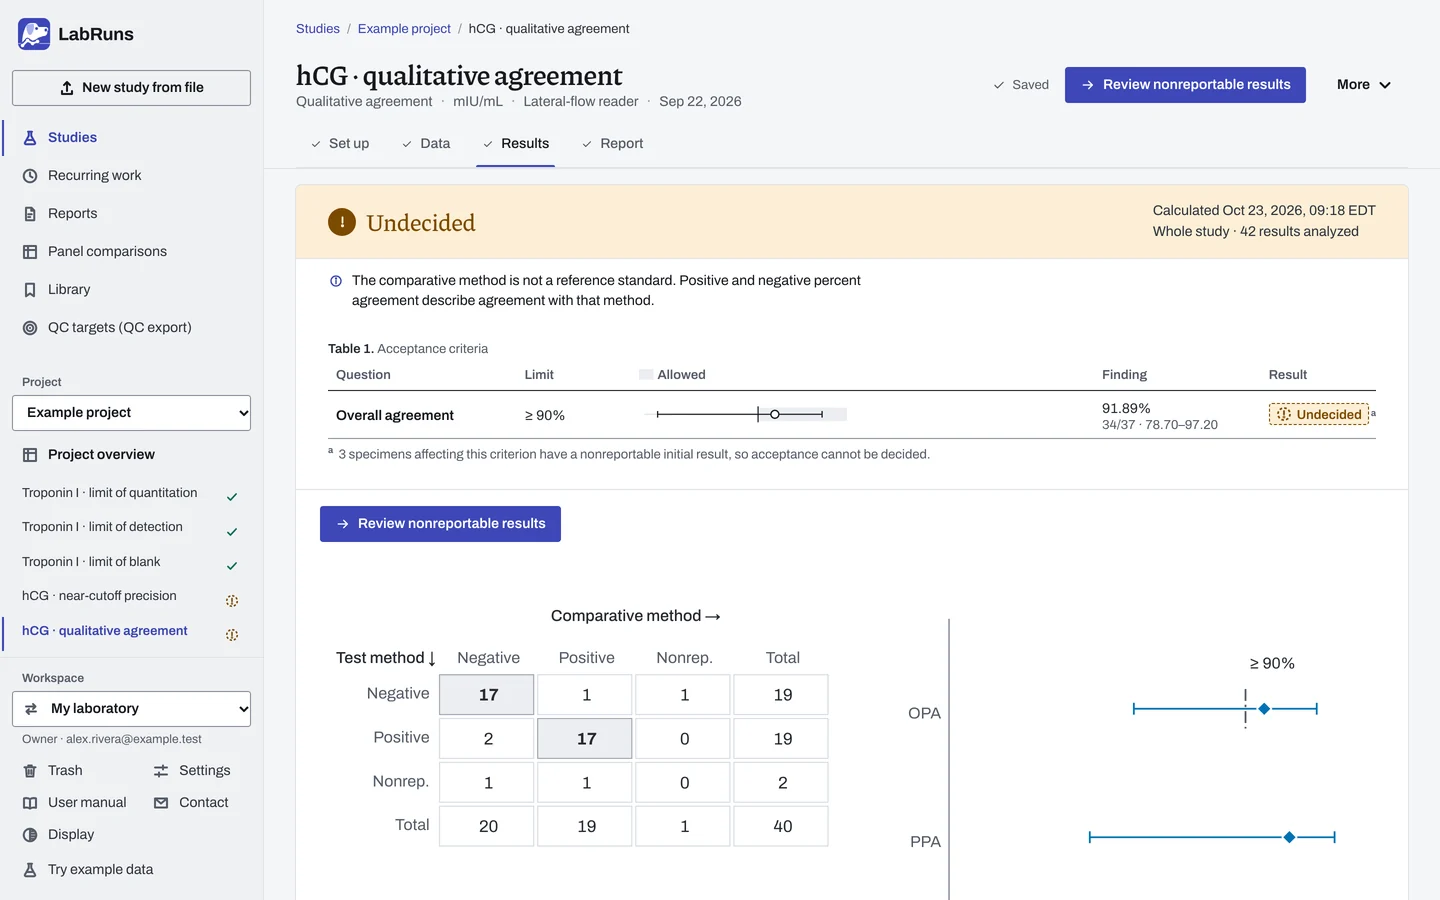Switch to the Report tab
Screen dimensions: 1440x900
coord(613,144)
